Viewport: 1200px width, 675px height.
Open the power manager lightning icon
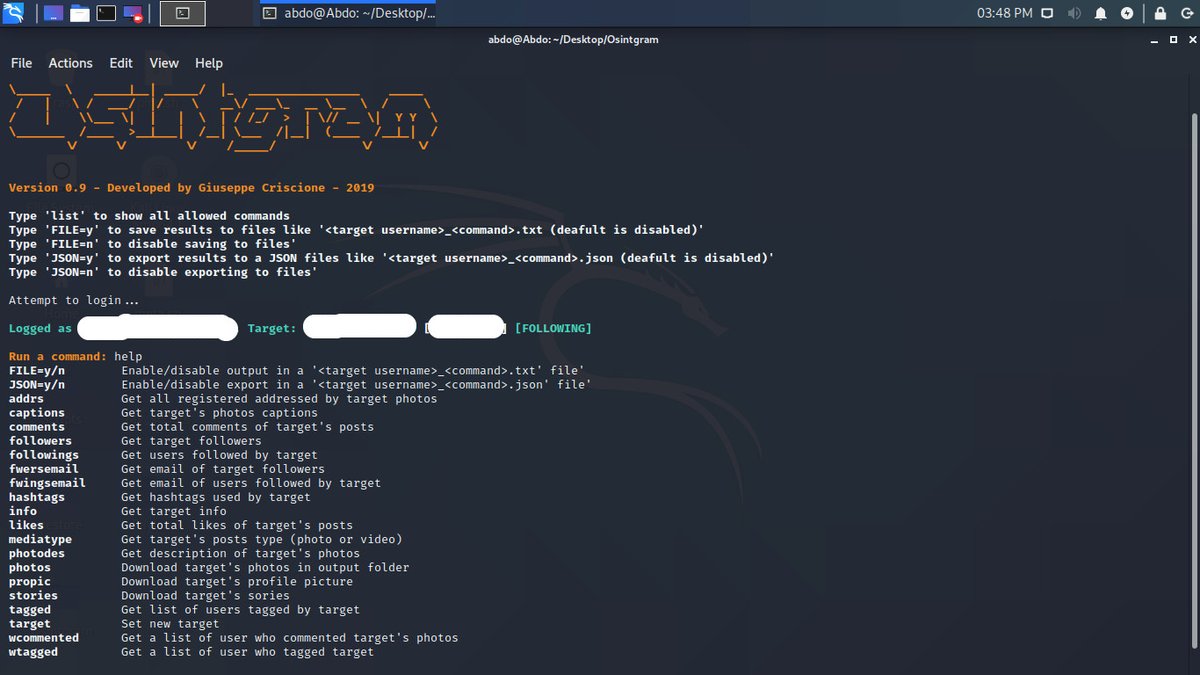click(x=1127, y=13)
